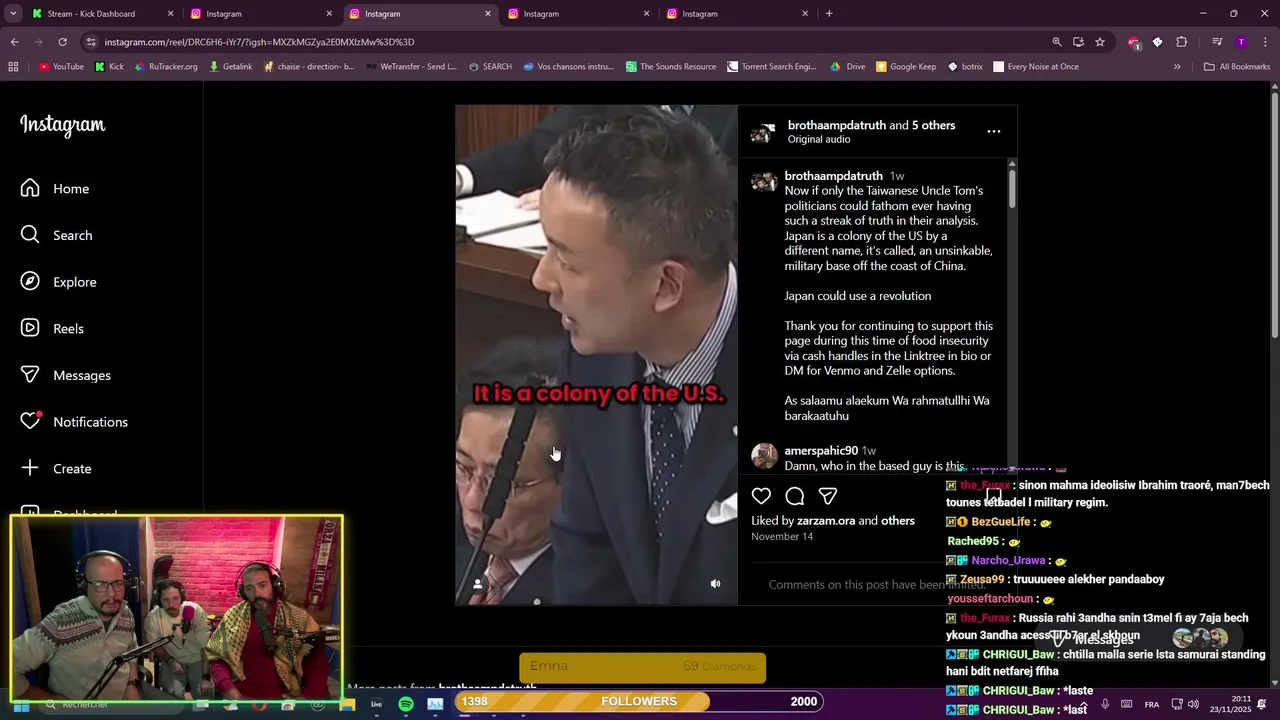1280x720 pixels.
Task: Open the Getalink bookmark
Action: point(231,67)
